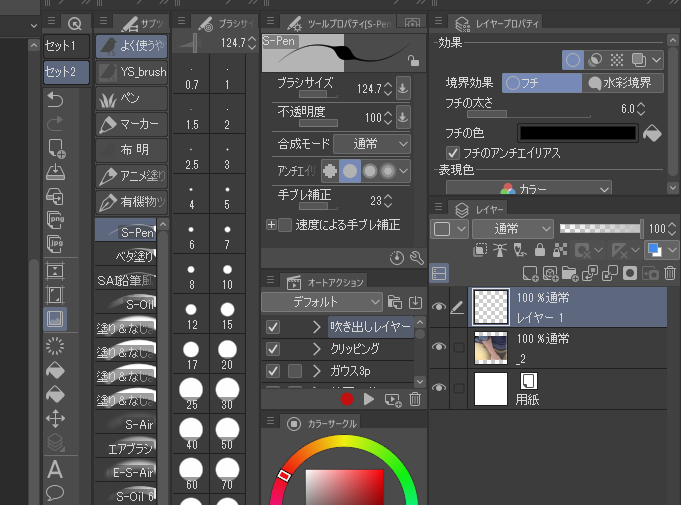681x505 pixels.
Task: Expand the 速度による手ブレ補正 plus box
Action: click(x=271, y=225)
